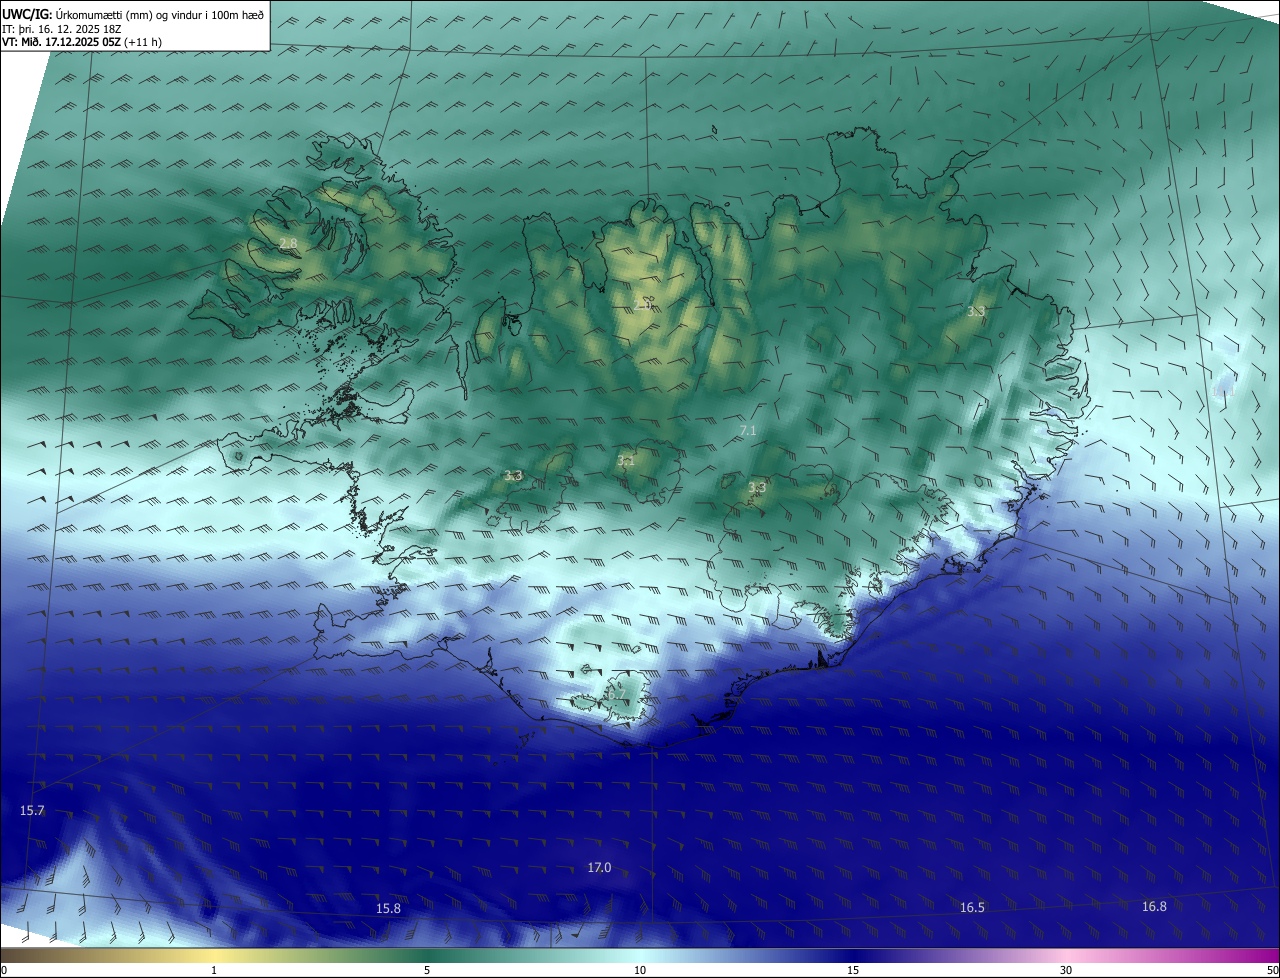Click the title 'UWC/IG: Úrkomumætti (mm) og vindur'

pyautogui.click(x=133, y=14)
